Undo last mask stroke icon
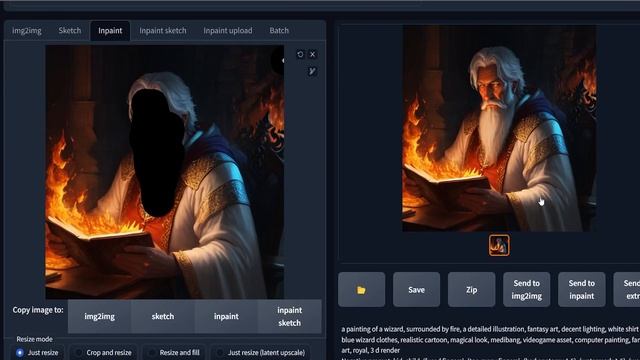640x360 pixels. point(300,54)
